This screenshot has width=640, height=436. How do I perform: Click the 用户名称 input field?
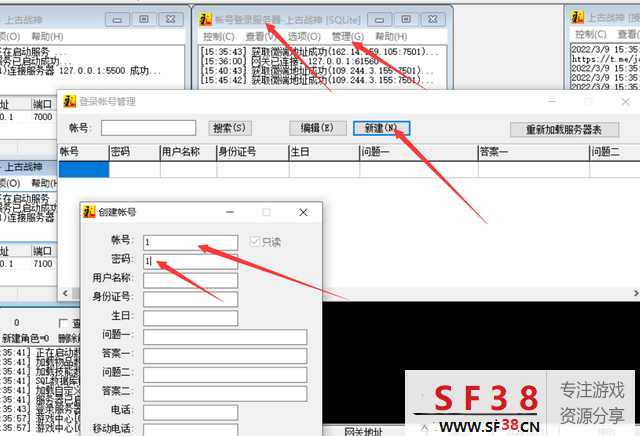(190, 280)
